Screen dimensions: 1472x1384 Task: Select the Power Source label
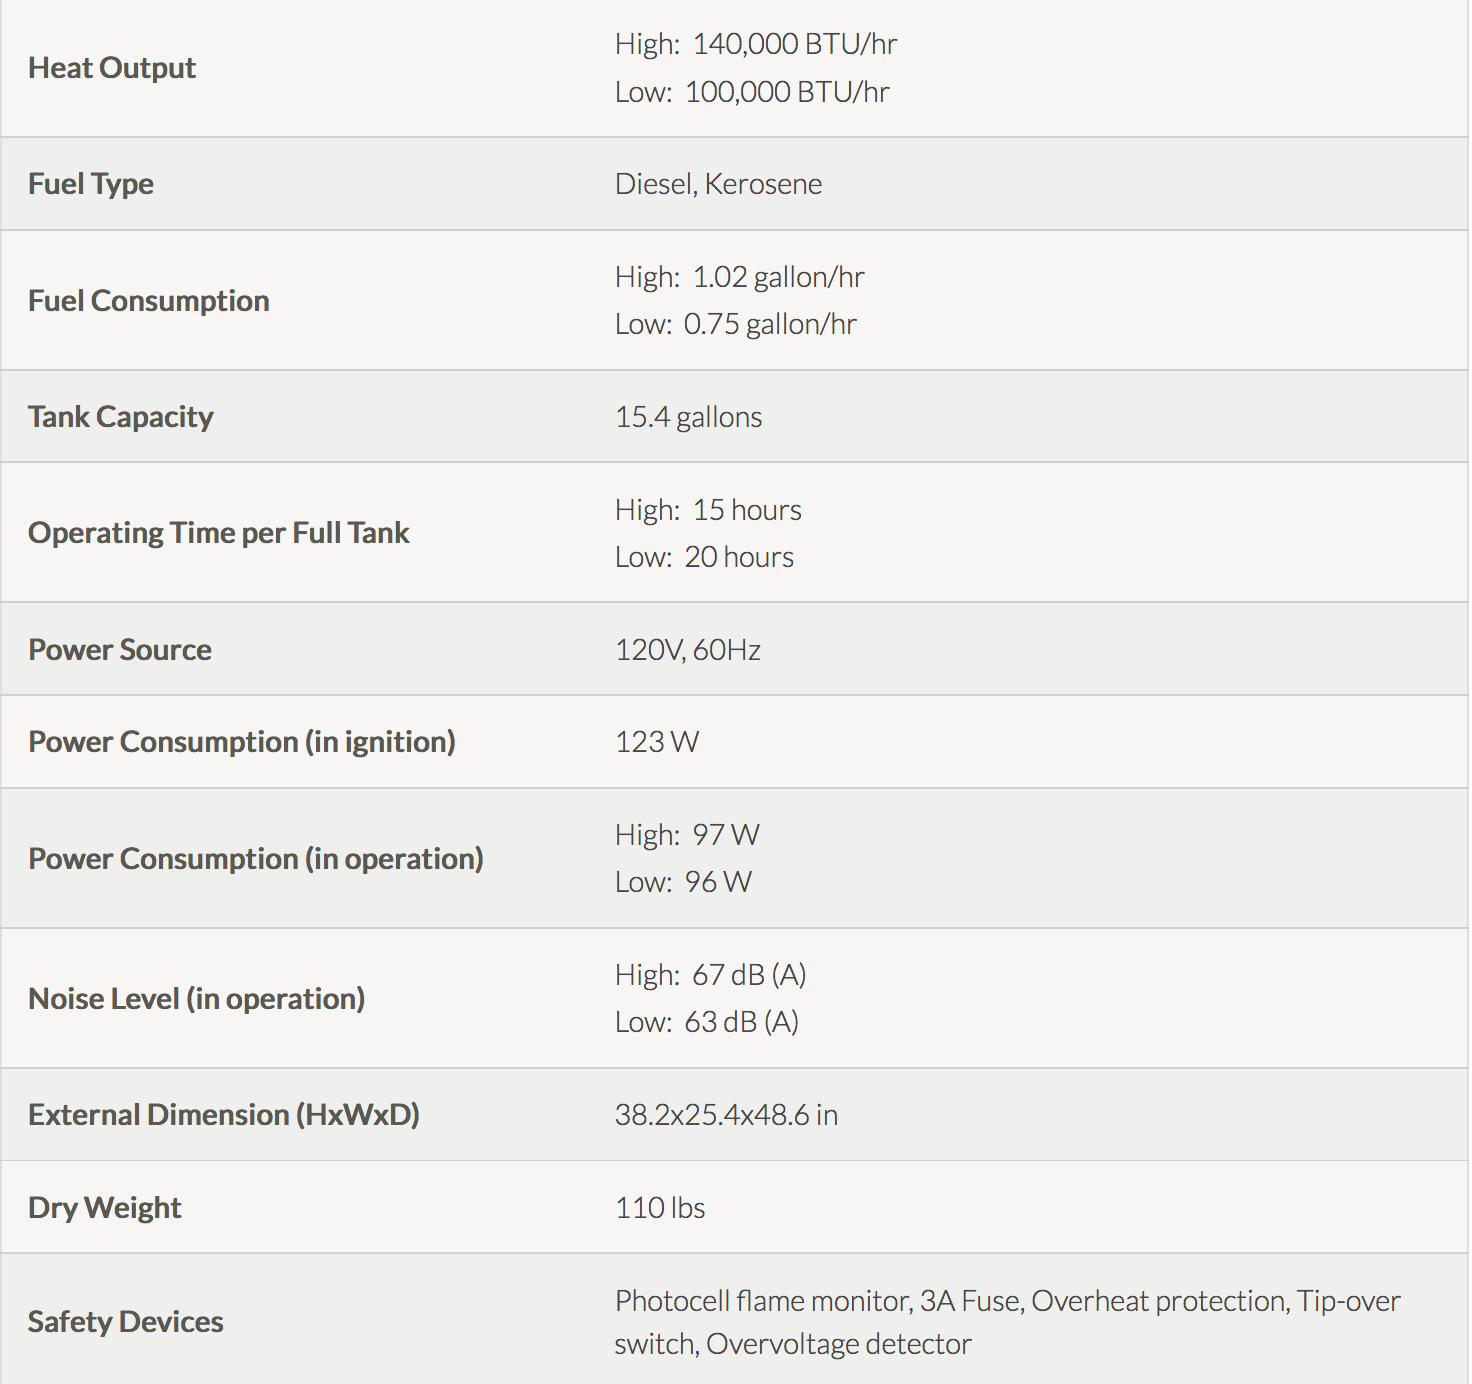pyautogui.click(x=120, y=650)
